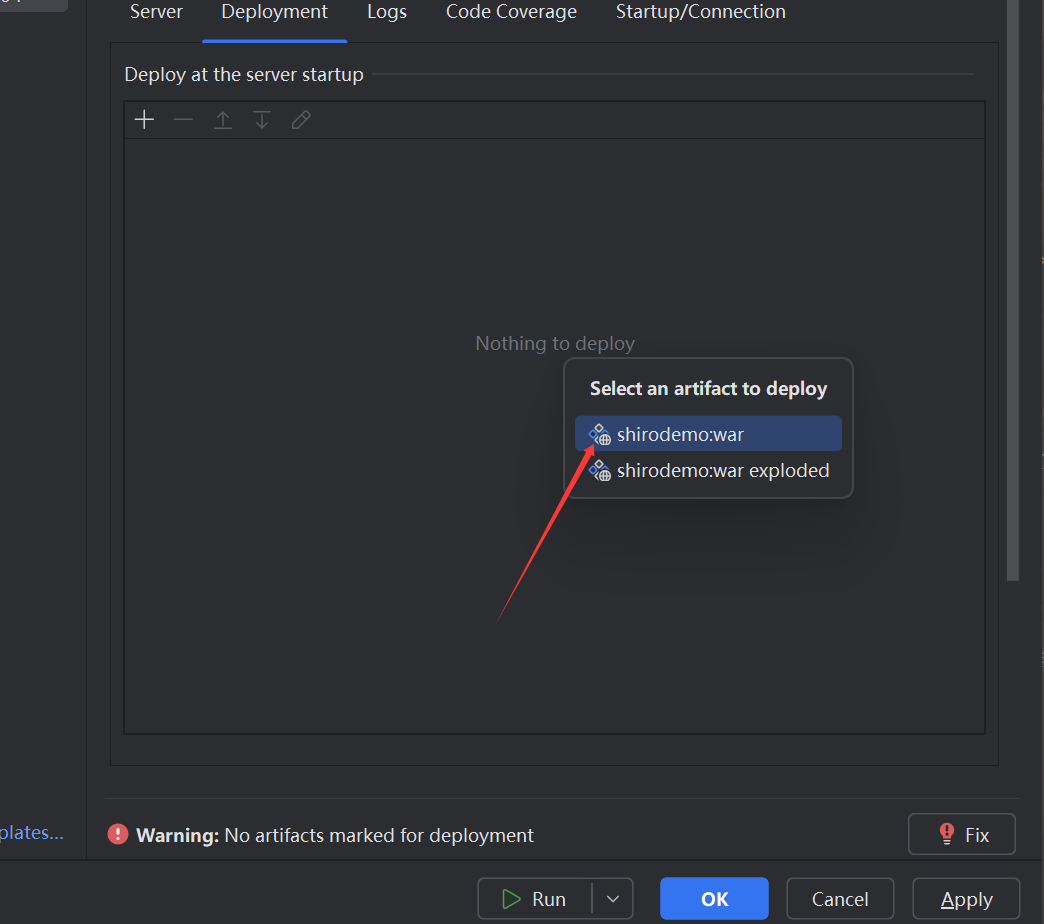Open the Startup/Connection tab
Viewport: 1044px width, 924px height.
[700, 13]
